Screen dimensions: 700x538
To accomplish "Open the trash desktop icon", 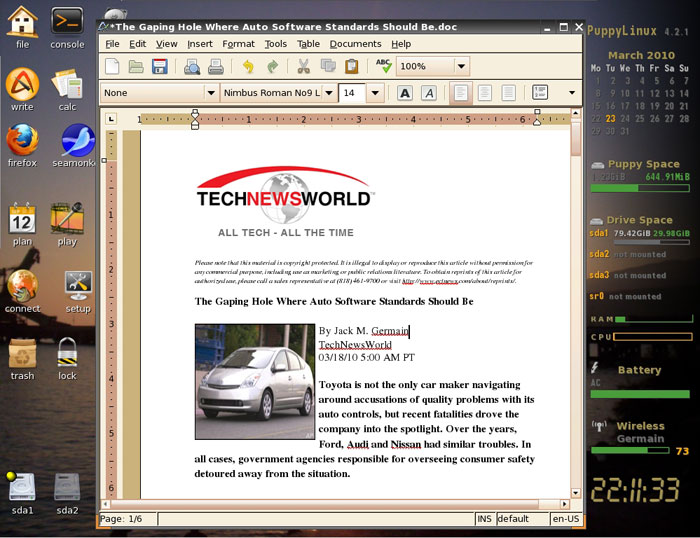I will [x=22, y=359].
